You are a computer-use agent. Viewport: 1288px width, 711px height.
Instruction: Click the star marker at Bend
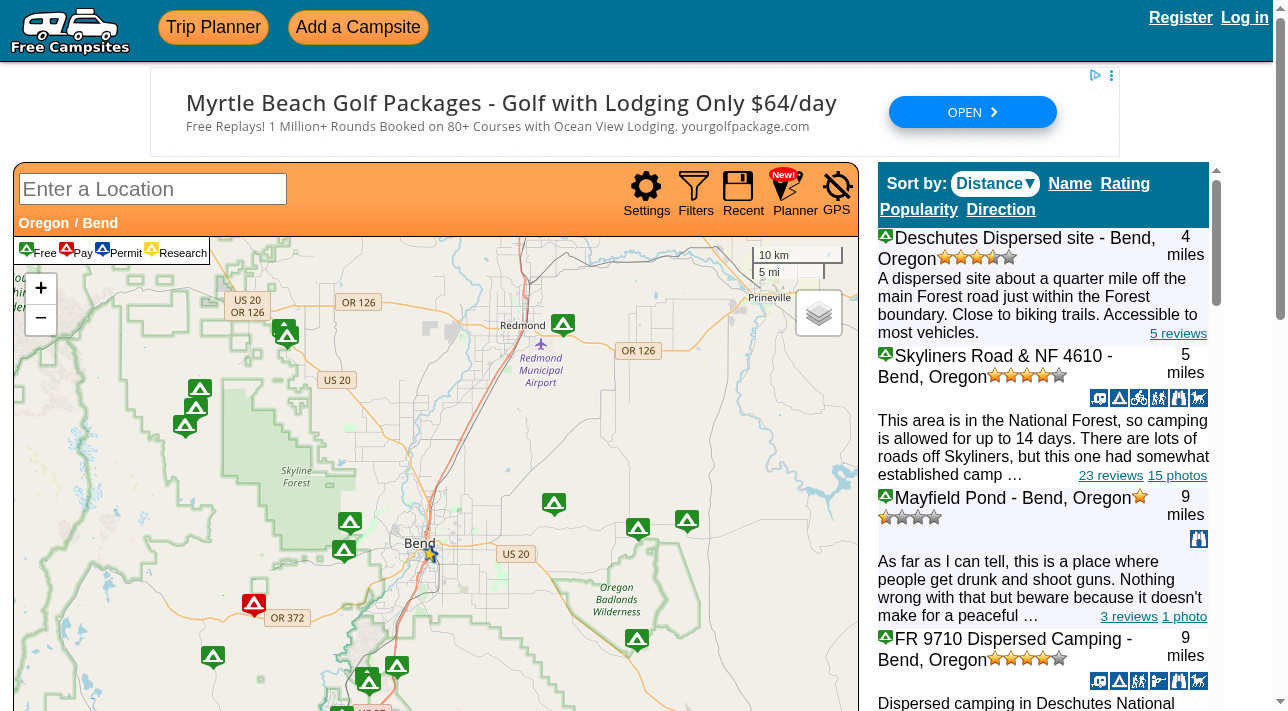pyautogui.click(x=431, y=553)
